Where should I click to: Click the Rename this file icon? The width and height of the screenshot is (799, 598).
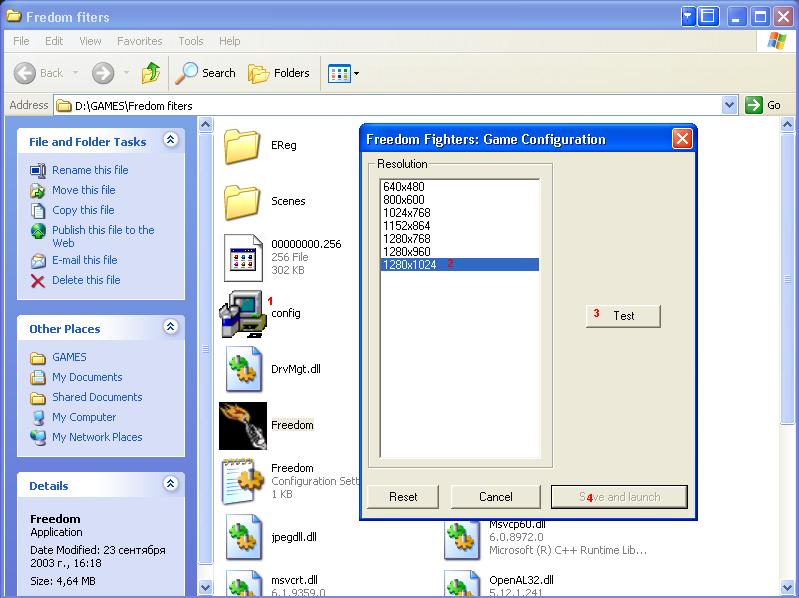(38, 170)
